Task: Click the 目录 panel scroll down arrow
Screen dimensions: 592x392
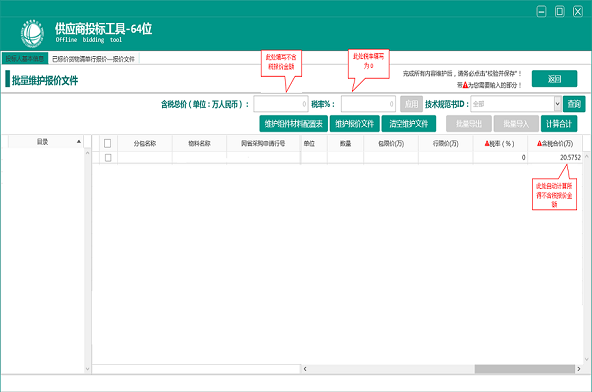Action: click(x=88, y=369)
